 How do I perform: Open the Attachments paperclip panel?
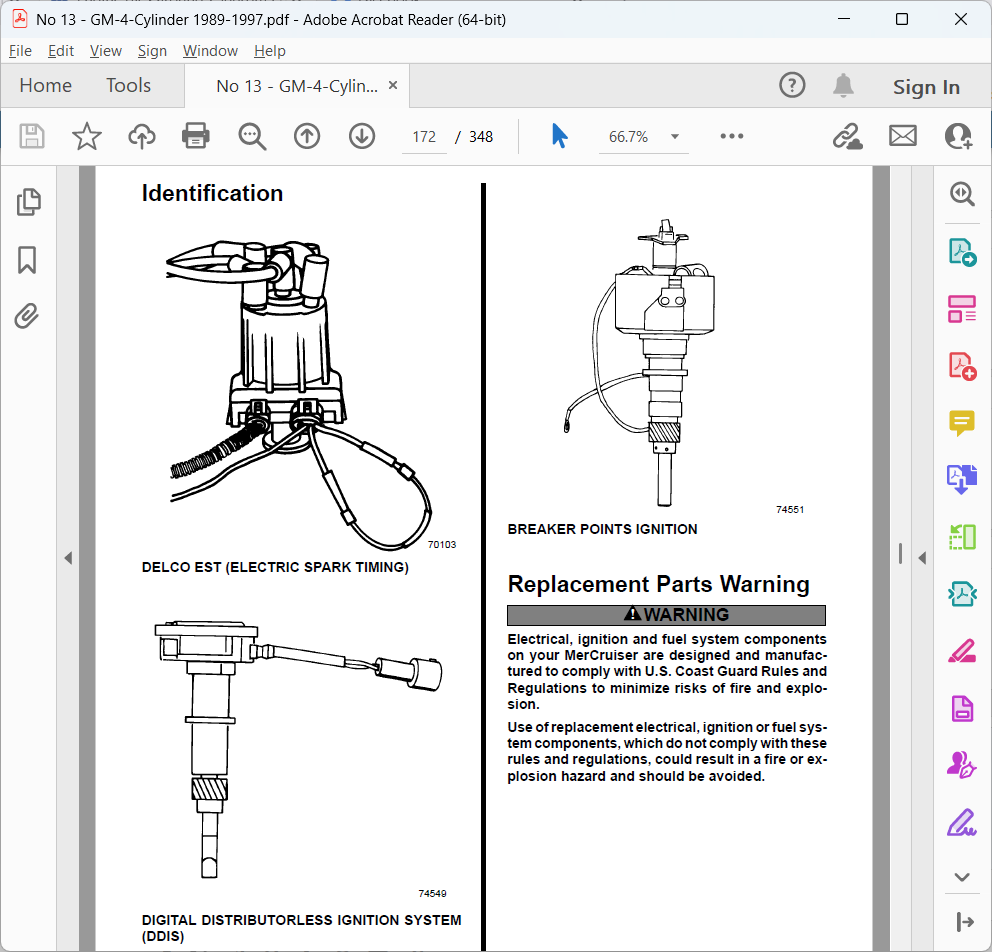[27, 316]
